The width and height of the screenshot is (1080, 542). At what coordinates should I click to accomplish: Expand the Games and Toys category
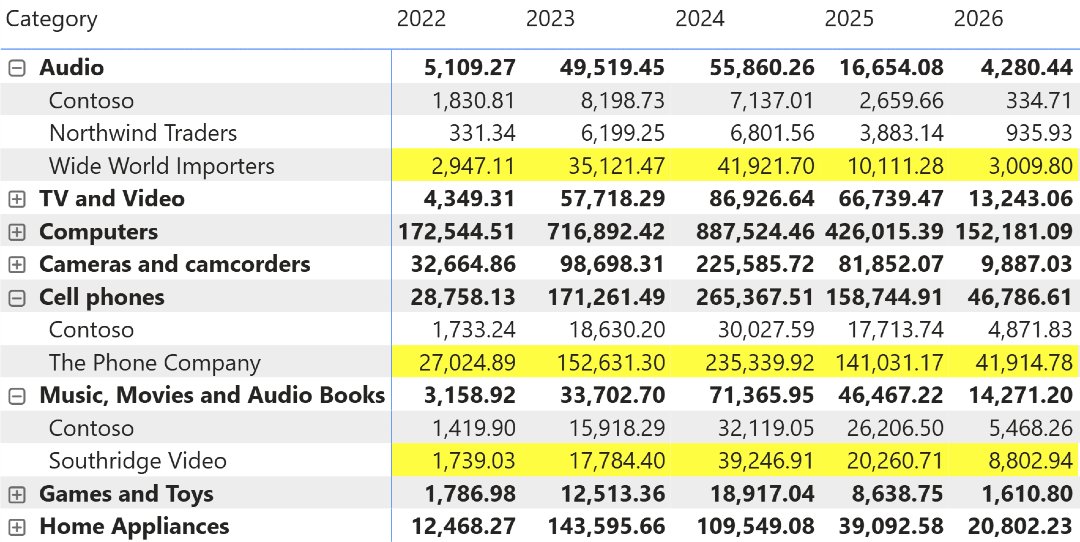point(17,494)
